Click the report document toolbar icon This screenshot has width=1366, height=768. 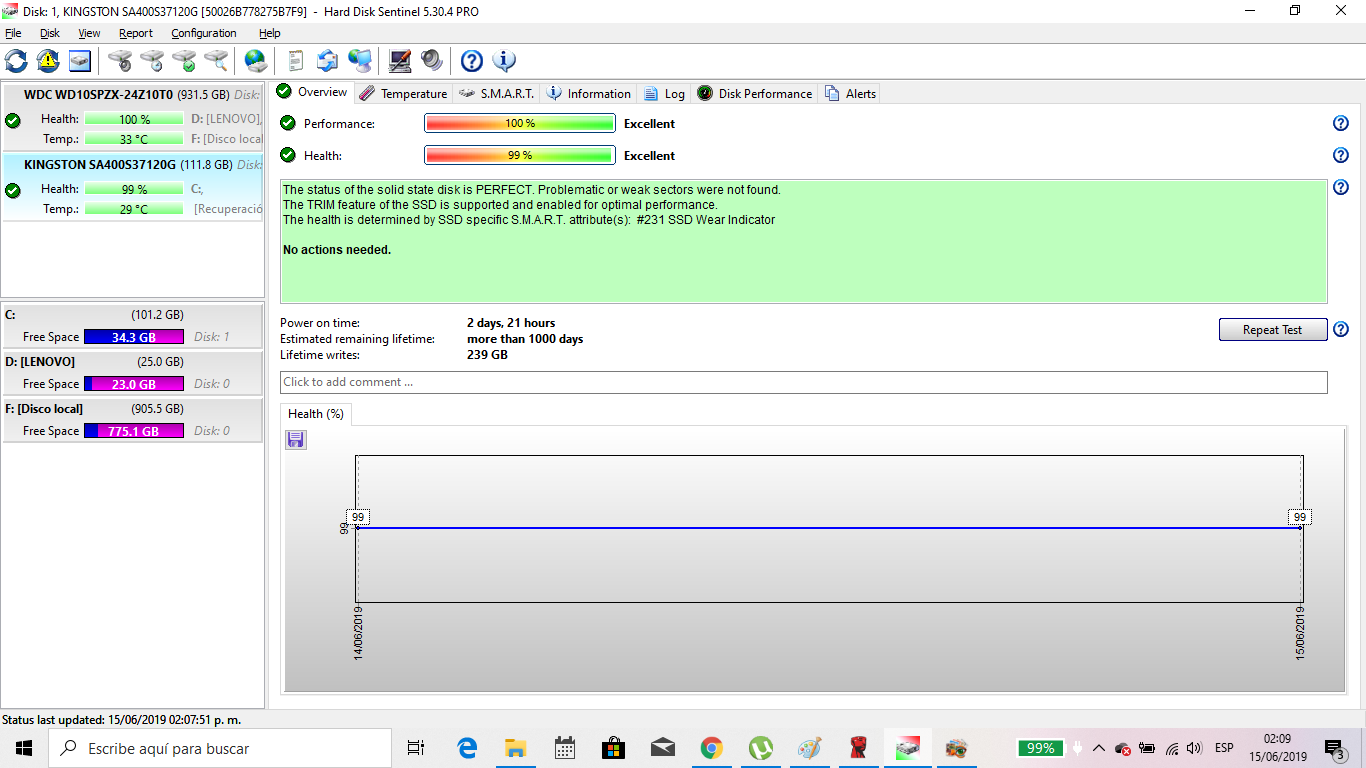click(x=296, y=61)
